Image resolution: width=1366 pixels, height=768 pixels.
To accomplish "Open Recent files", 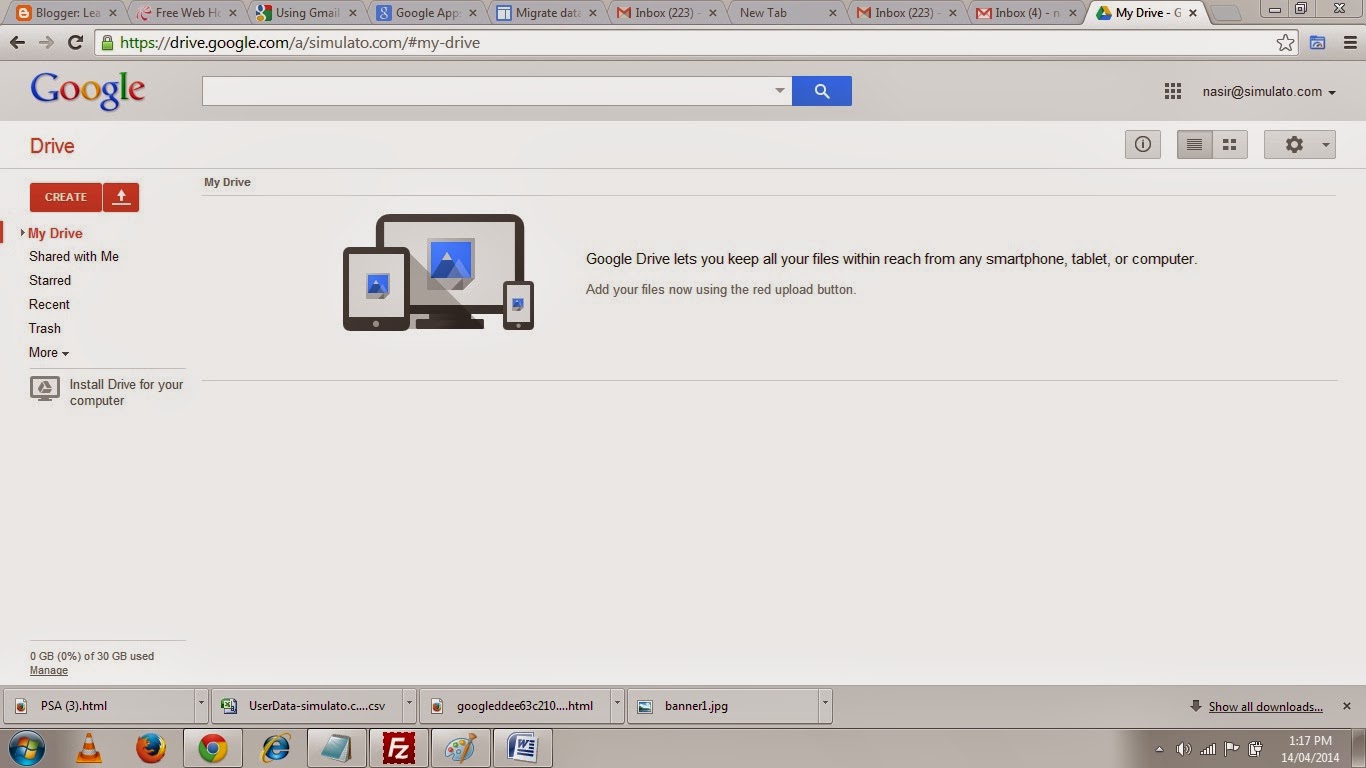I will (49, 304).
